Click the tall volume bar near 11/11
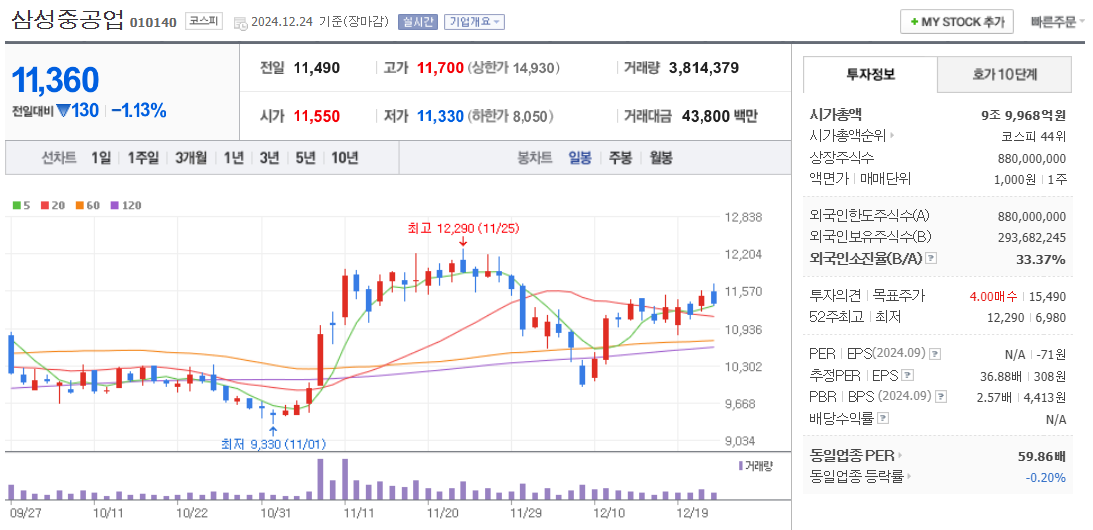 pyautogui.click(x=345, y=479)
